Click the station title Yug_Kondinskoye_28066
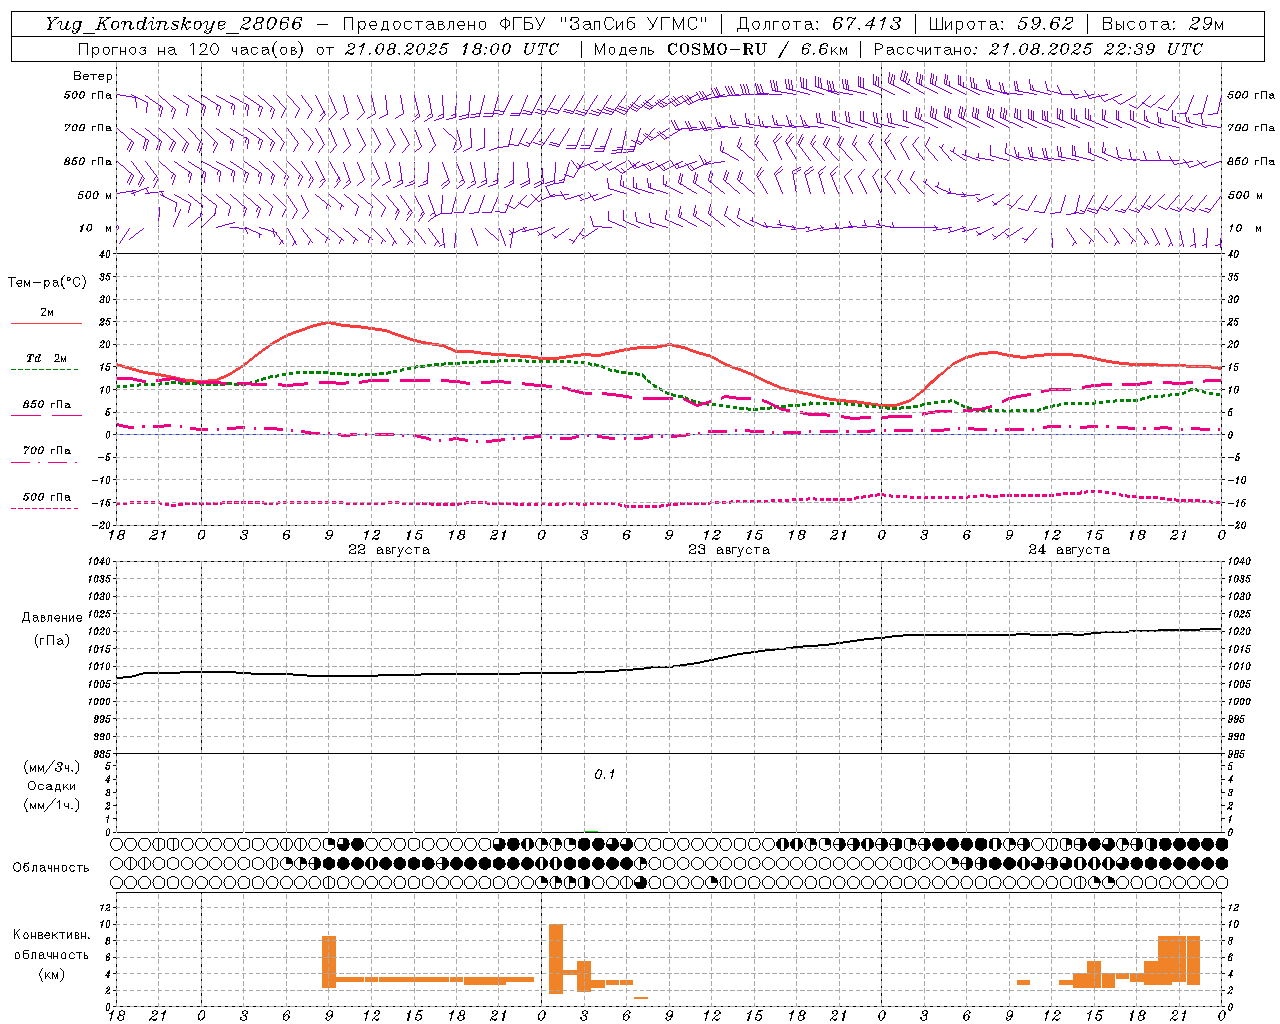Screen dimensions: 1280x1024 point(173,24)
